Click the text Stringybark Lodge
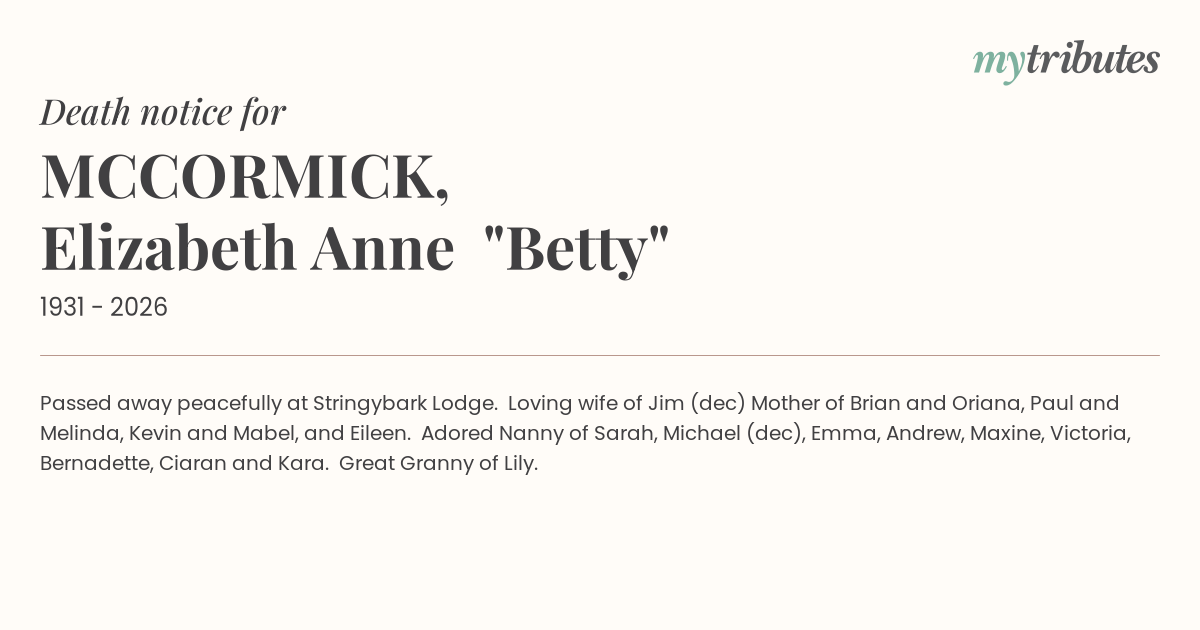1200x630 pixels. click(x=405, y=403)
